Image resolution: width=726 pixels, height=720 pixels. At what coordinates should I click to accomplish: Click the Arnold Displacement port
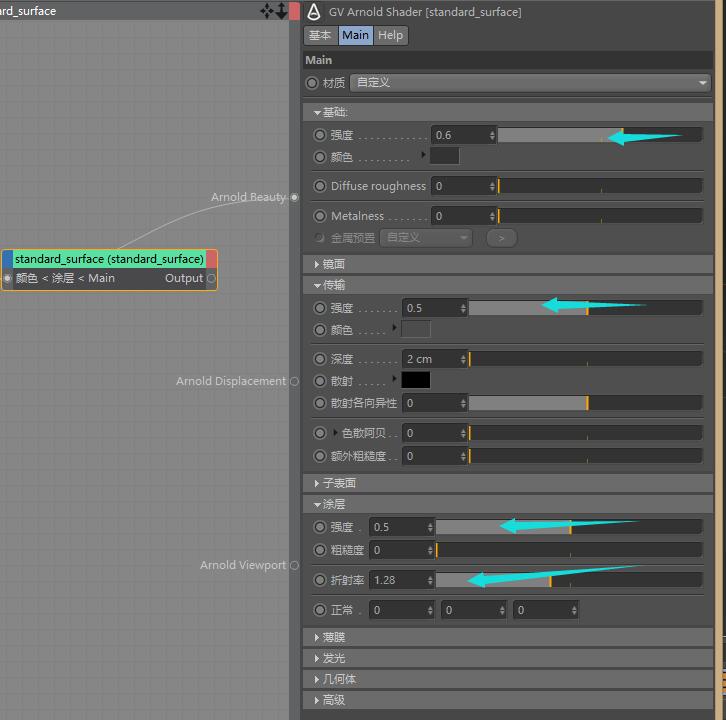(294, 381)
